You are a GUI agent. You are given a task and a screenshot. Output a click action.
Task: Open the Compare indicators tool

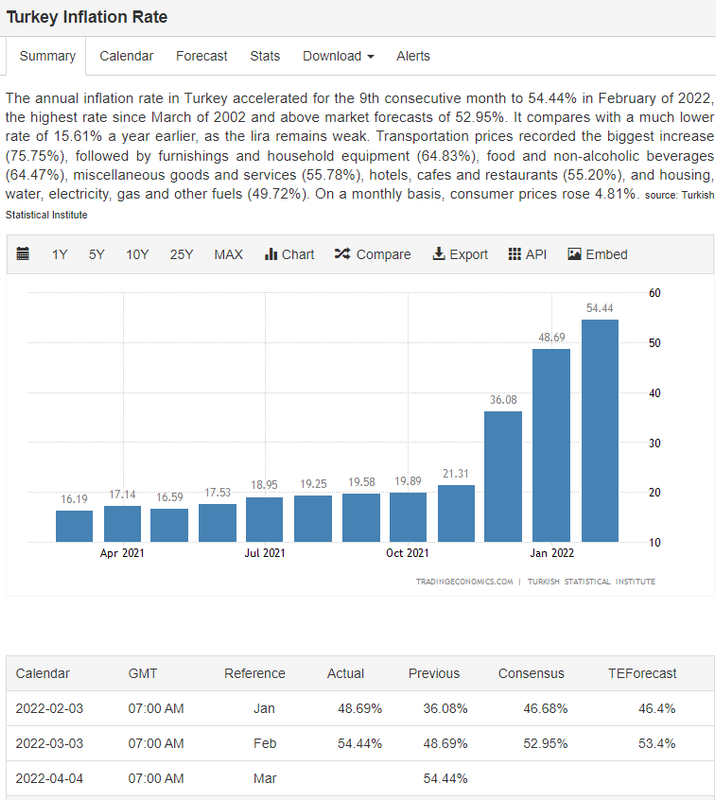tap(373, 254)
